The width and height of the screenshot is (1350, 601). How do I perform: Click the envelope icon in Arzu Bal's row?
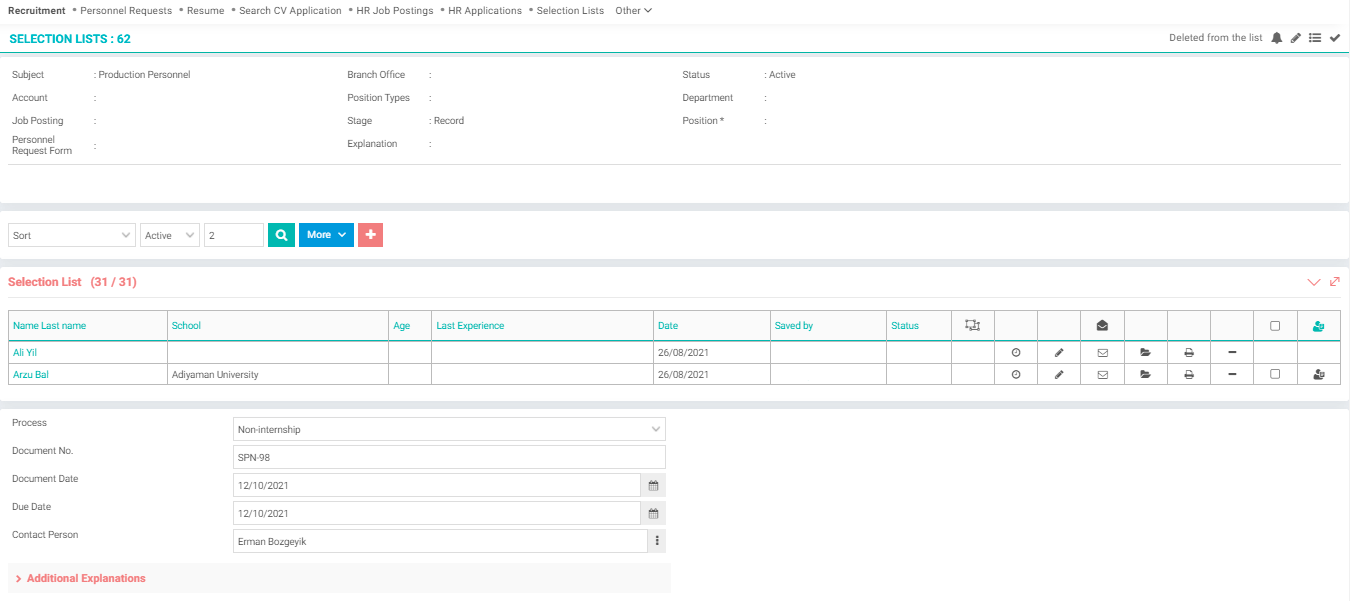click(x=1102, y=374)
